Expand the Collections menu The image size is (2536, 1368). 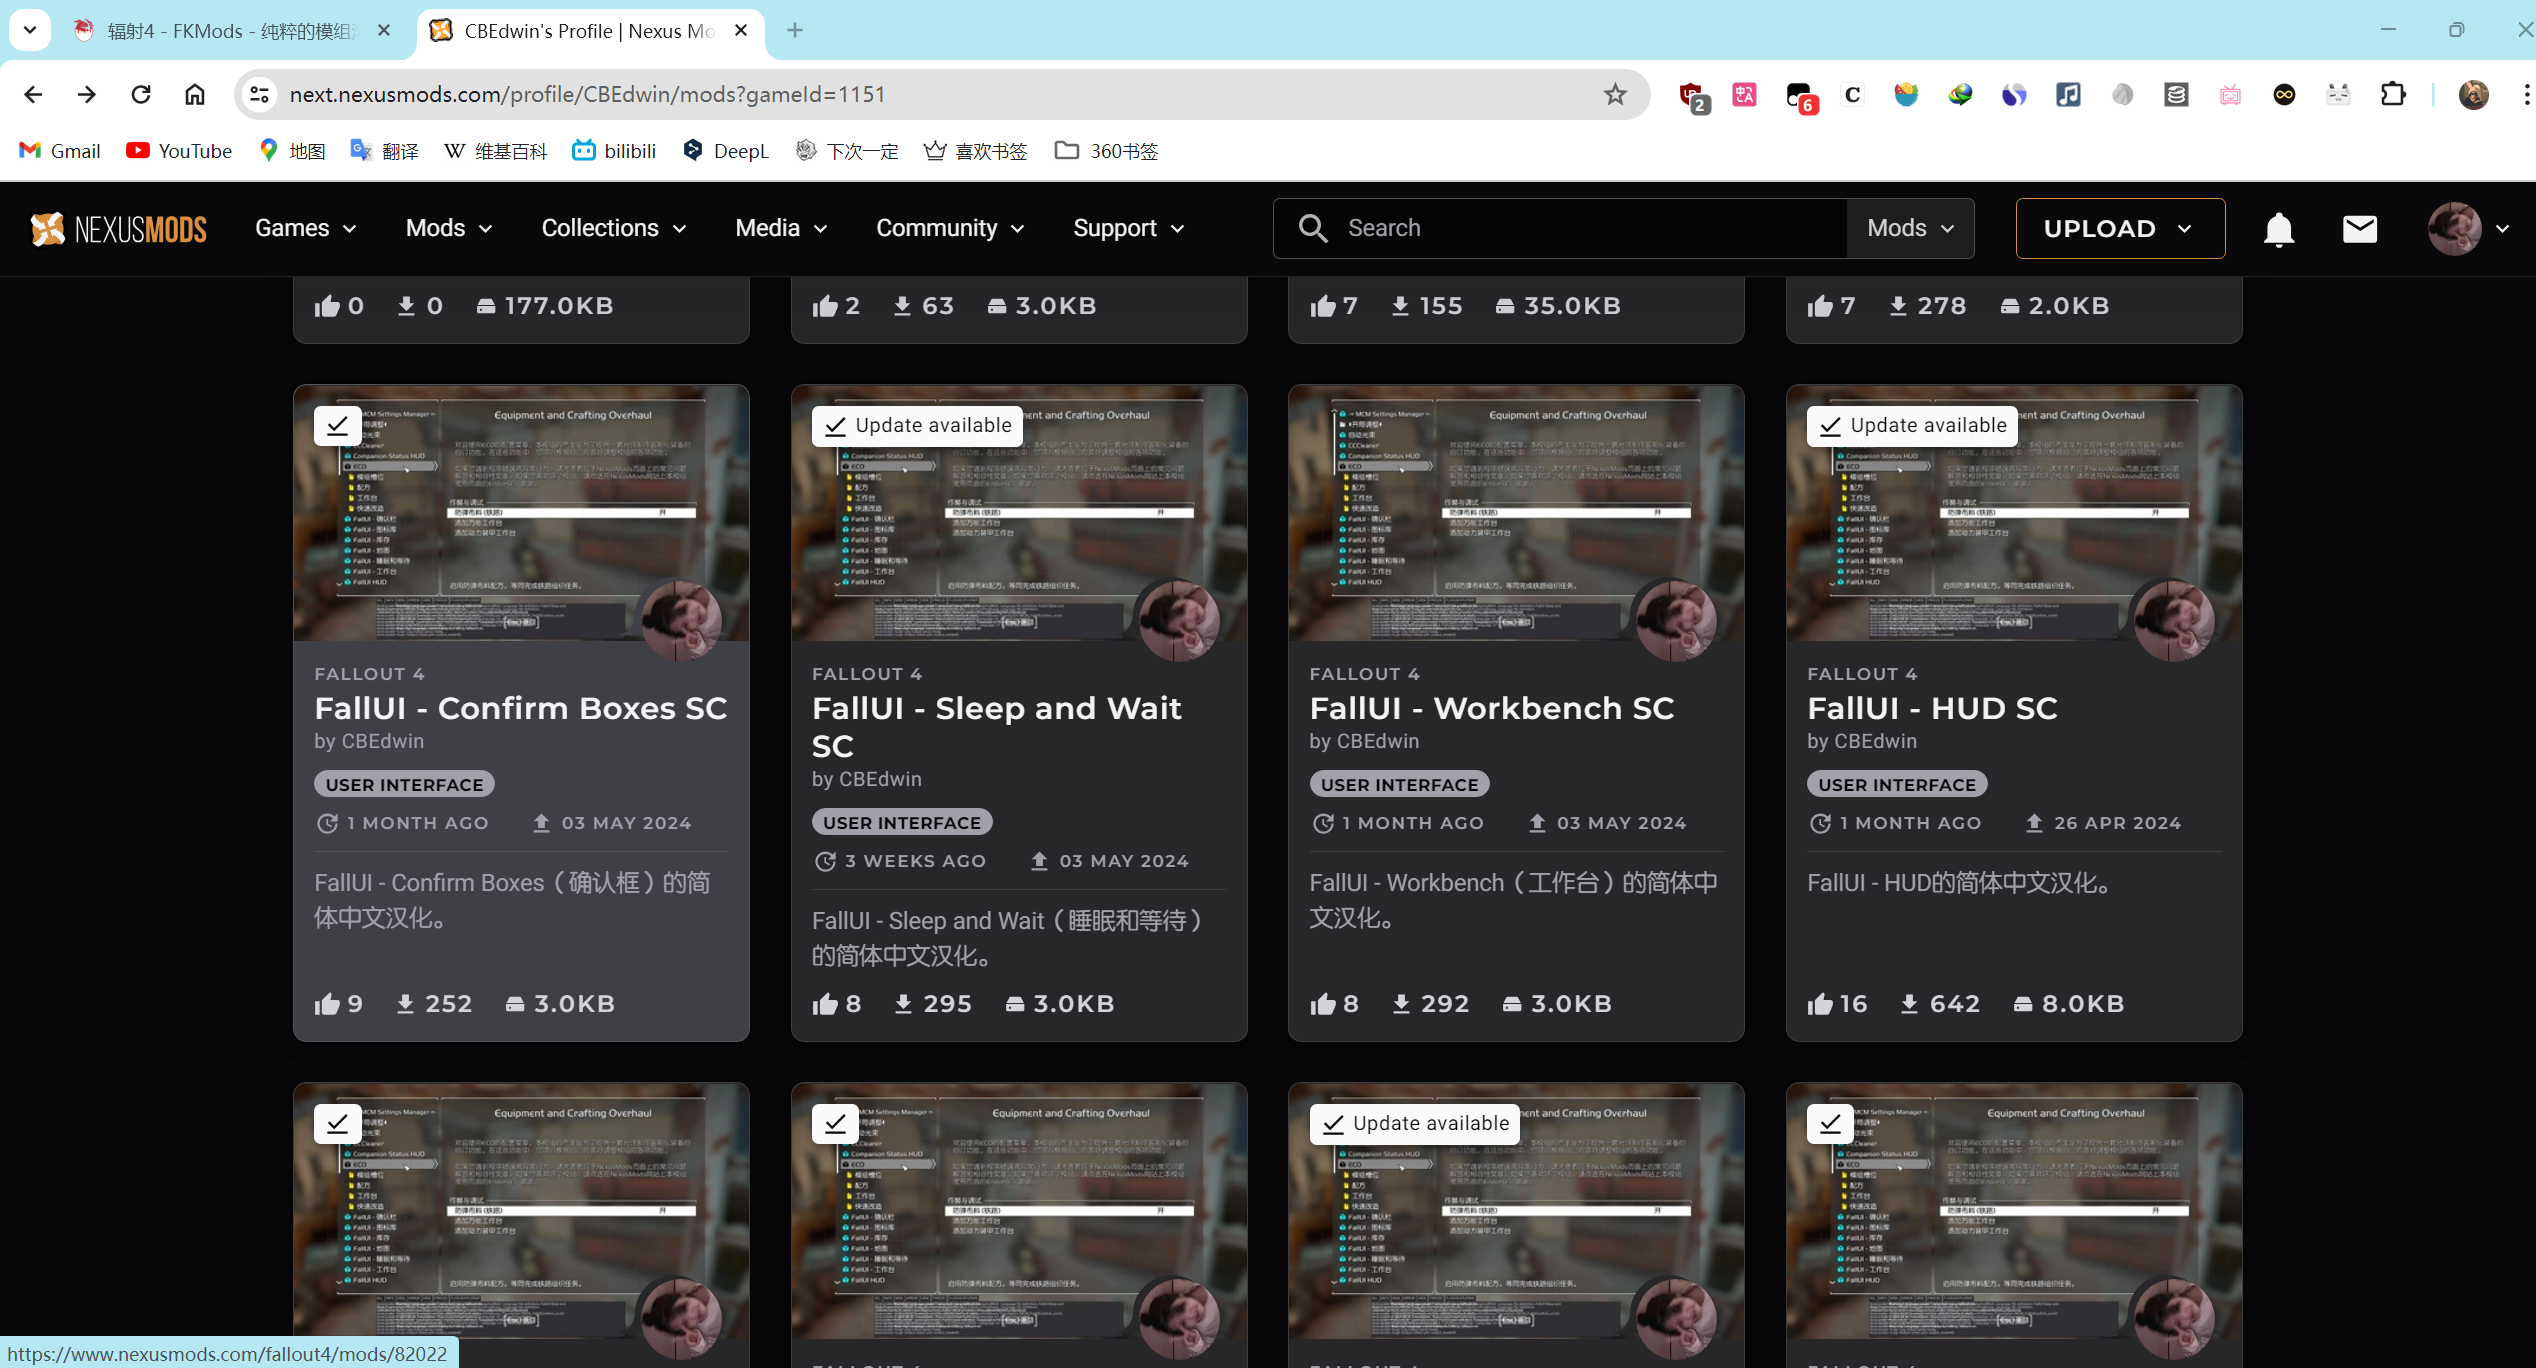(x=614, y=229)
